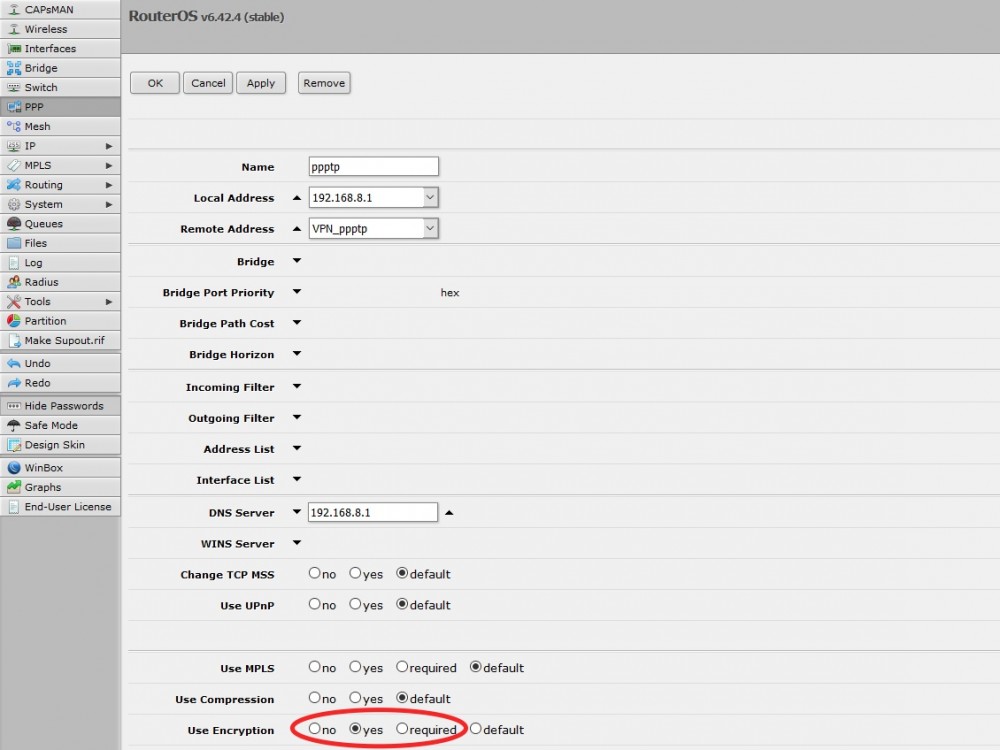Click the Queues icon in sidebar
Screen dimensions: 1000x750
click(x=14, y=224)
